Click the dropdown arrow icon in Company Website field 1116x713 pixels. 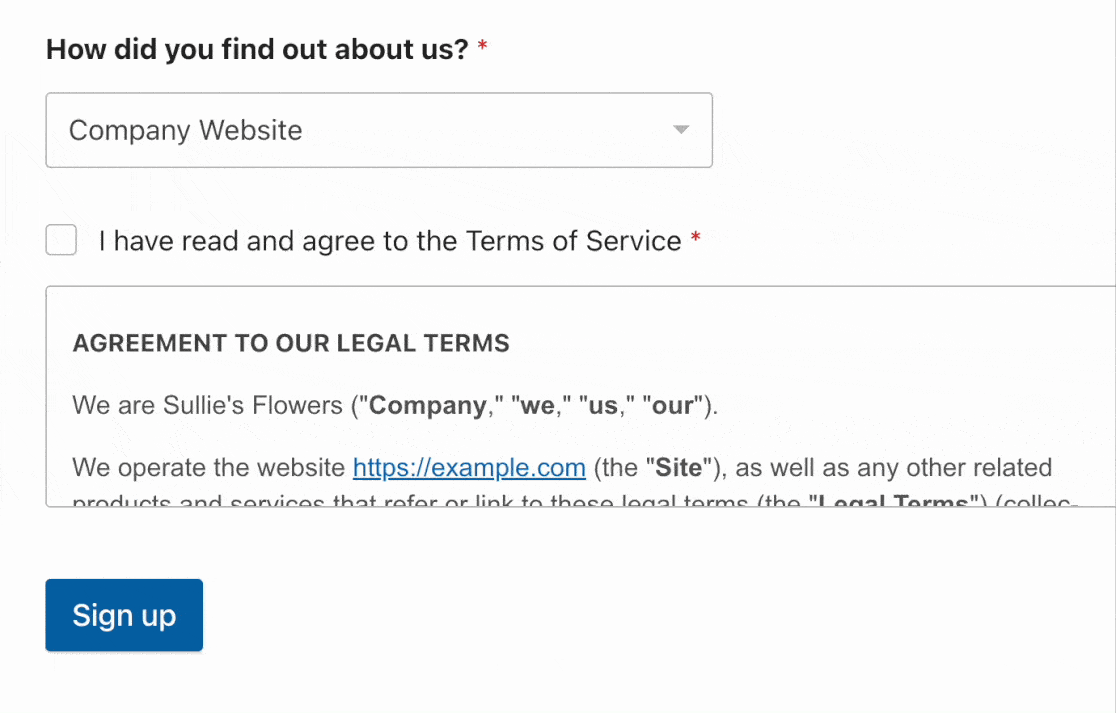point(681,130)
